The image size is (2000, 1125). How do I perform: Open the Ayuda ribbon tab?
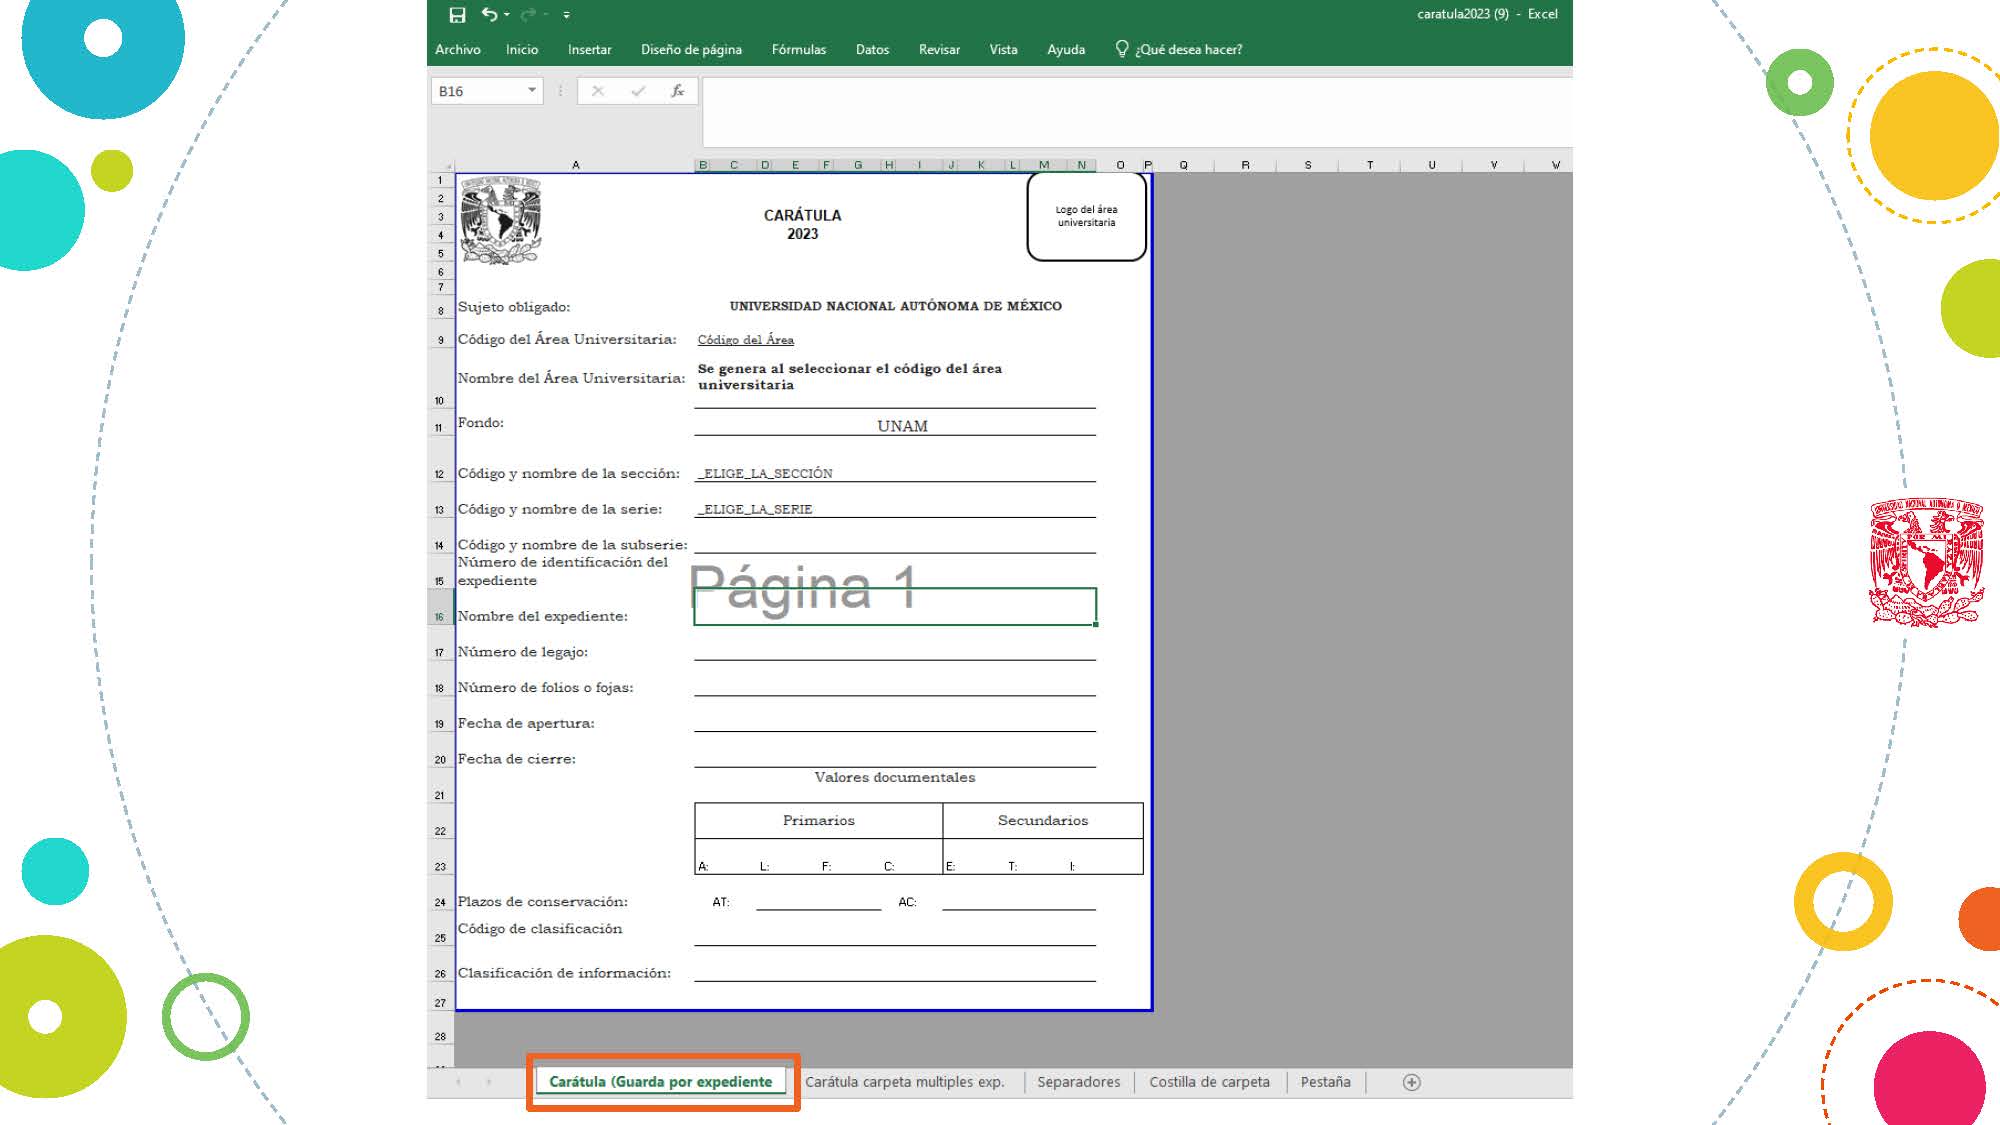pos(1066,49)
